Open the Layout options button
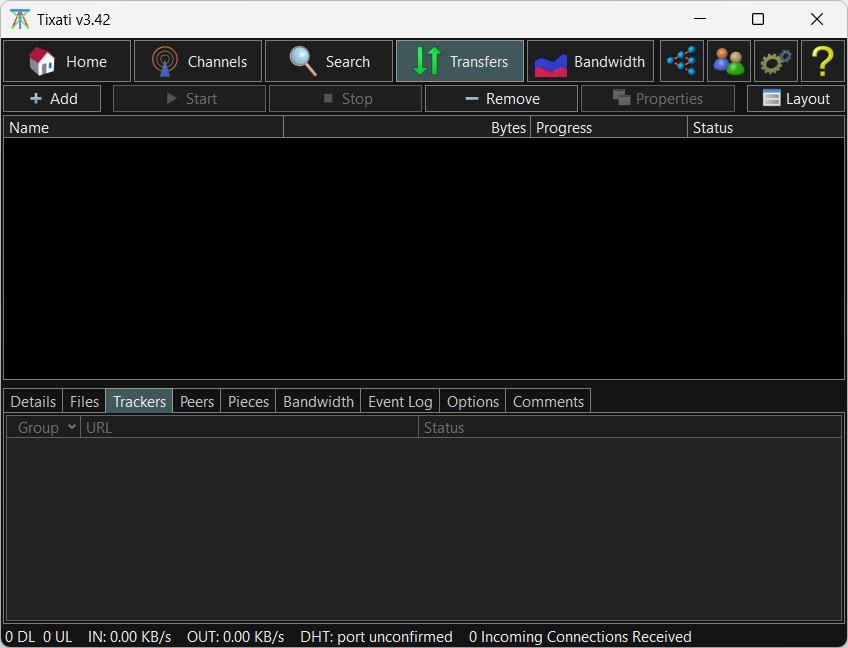This screenshot has height=648, width=848. pyautogui.click(x=796, y=98)
